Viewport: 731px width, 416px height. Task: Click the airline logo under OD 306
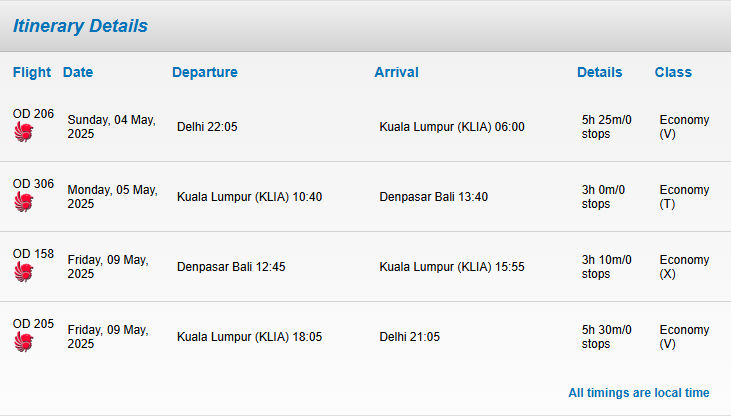point(24,201)
